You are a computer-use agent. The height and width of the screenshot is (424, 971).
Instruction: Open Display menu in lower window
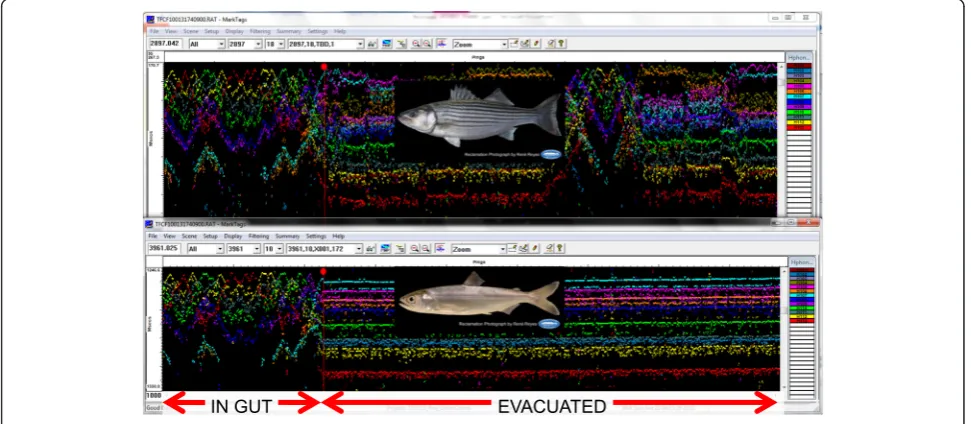pos(233,236)
